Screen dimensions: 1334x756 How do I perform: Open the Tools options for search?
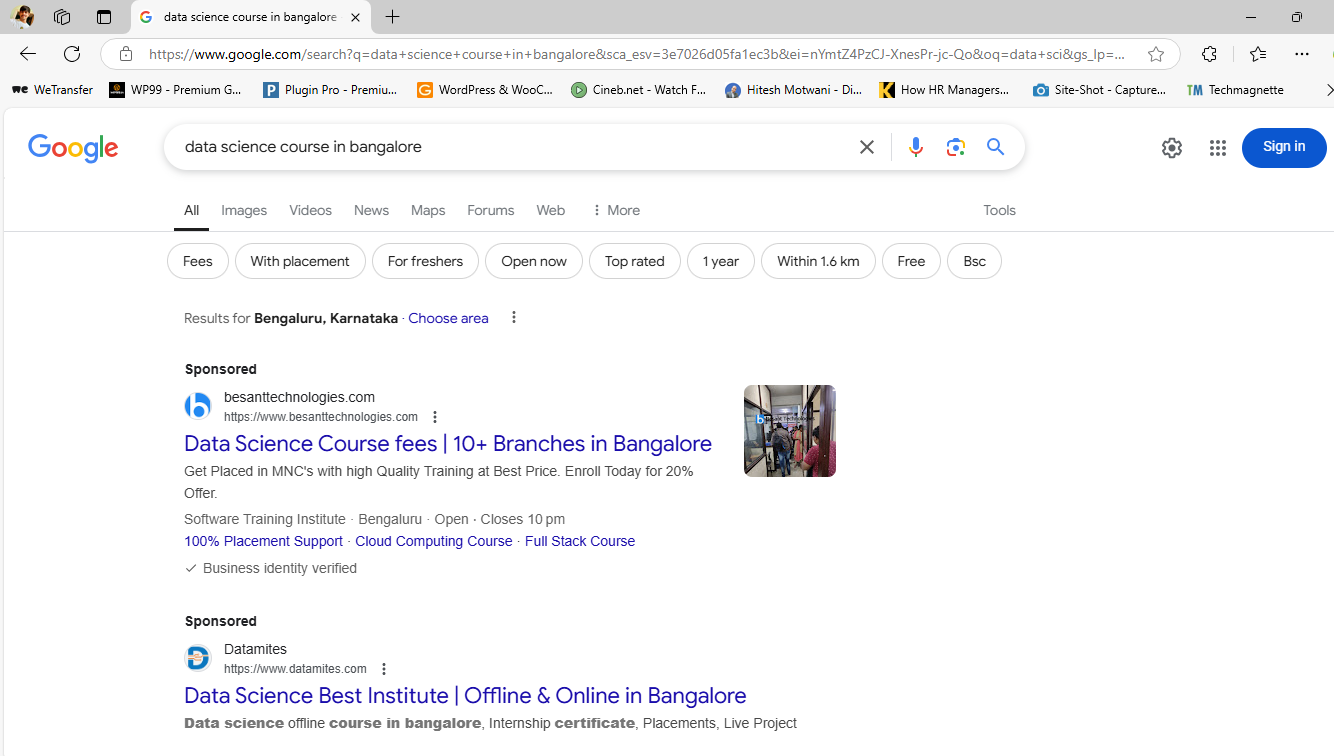point(998,210)
